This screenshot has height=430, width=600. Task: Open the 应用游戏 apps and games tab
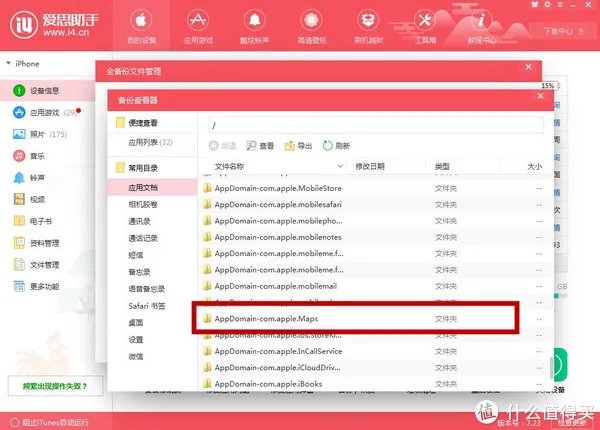pyautogui.click(x=198, y=26)
